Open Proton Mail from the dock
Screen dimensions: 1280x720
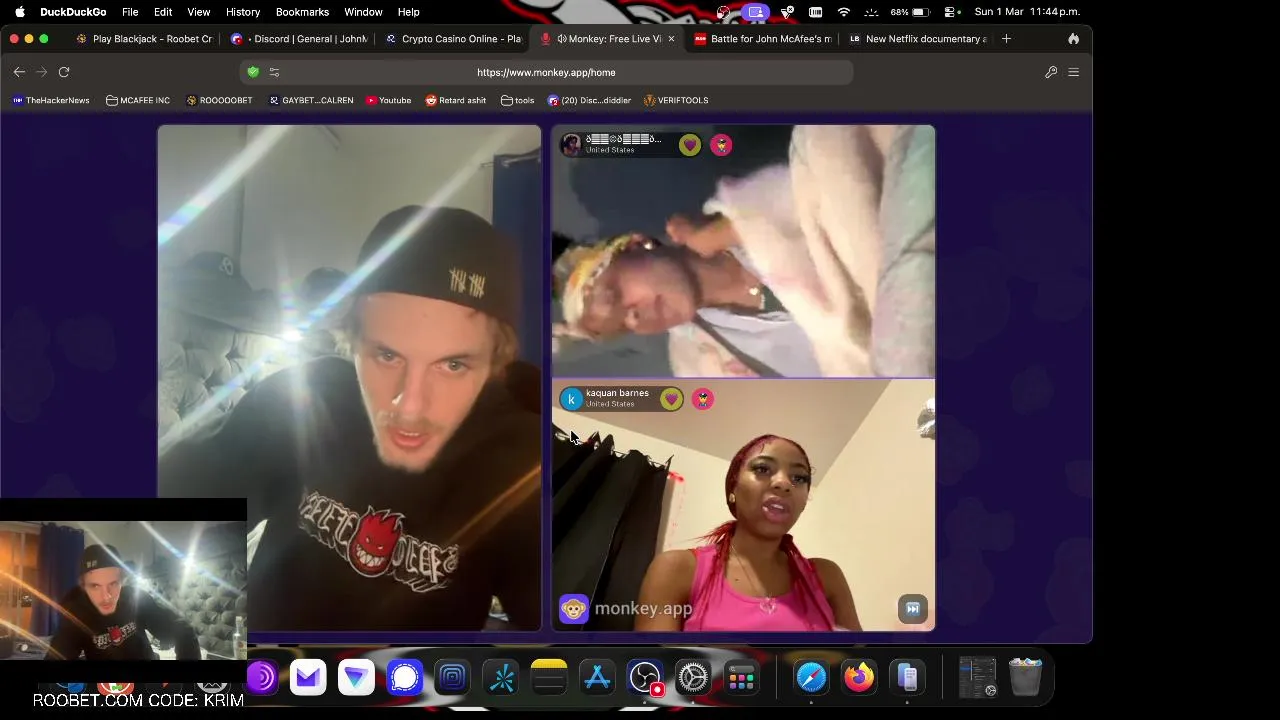(308, 678)
